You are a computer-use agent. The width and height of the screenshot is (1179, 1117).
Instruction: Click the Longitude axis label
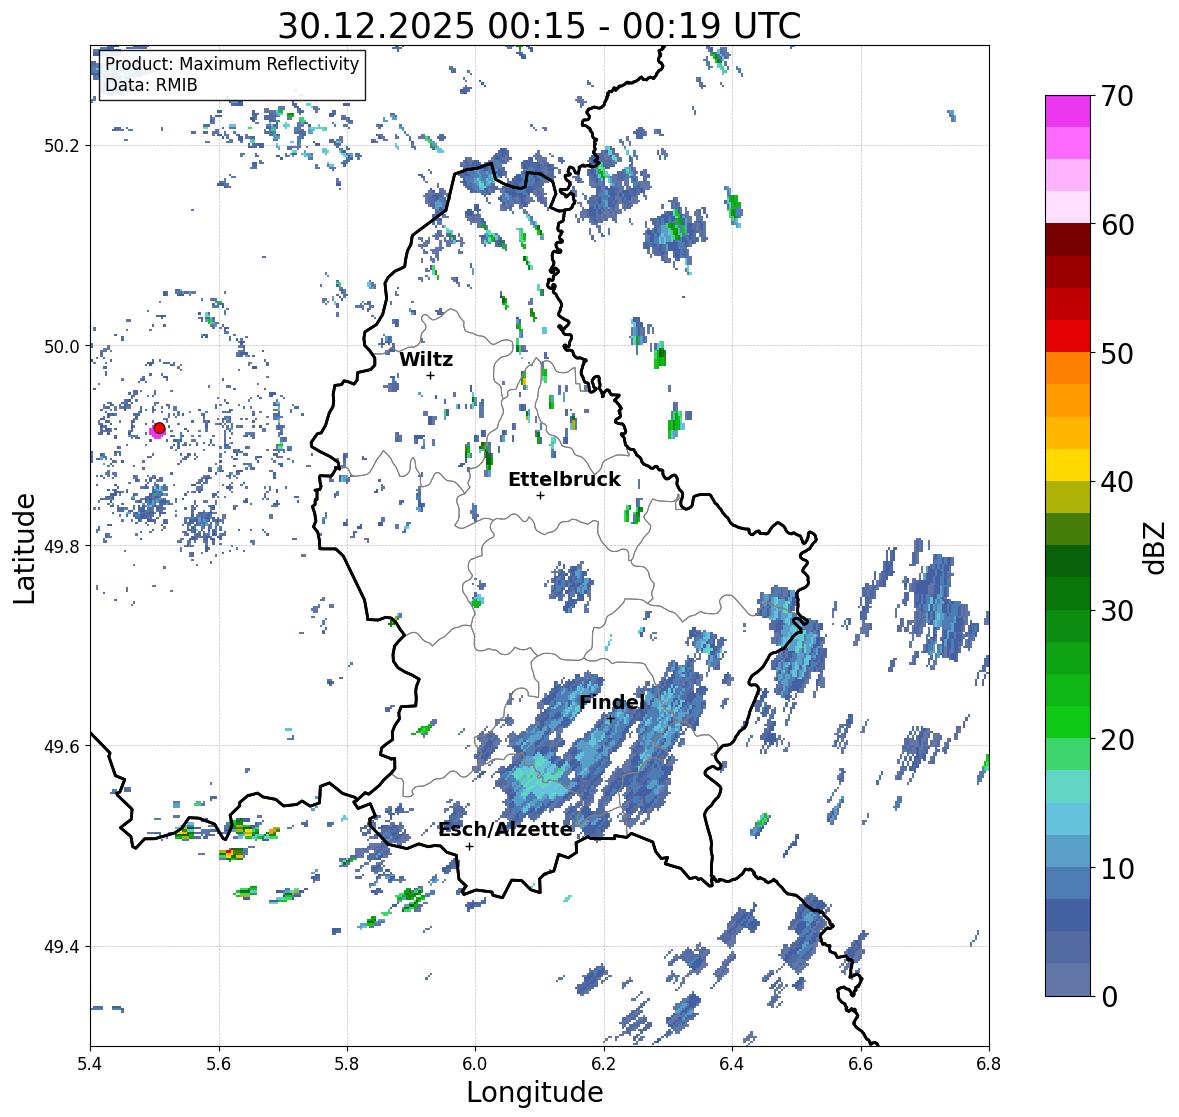[535, 1092]
